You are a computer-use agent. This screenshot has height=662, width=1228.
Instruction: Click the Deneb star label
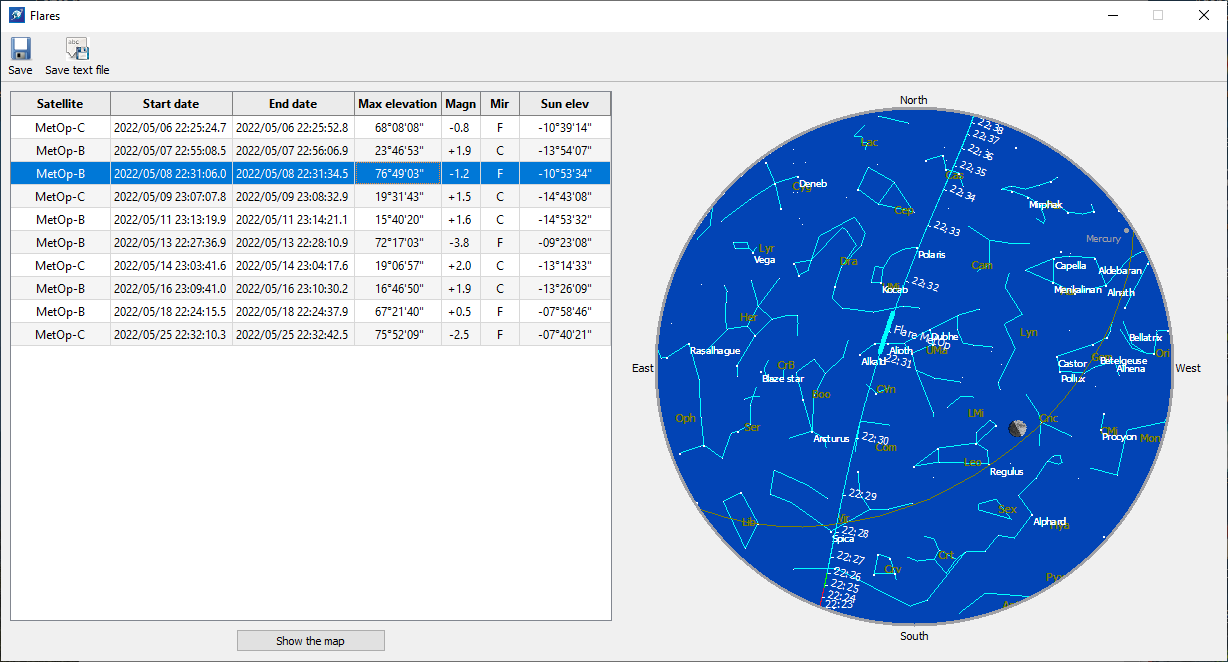(x=813, y=184)
